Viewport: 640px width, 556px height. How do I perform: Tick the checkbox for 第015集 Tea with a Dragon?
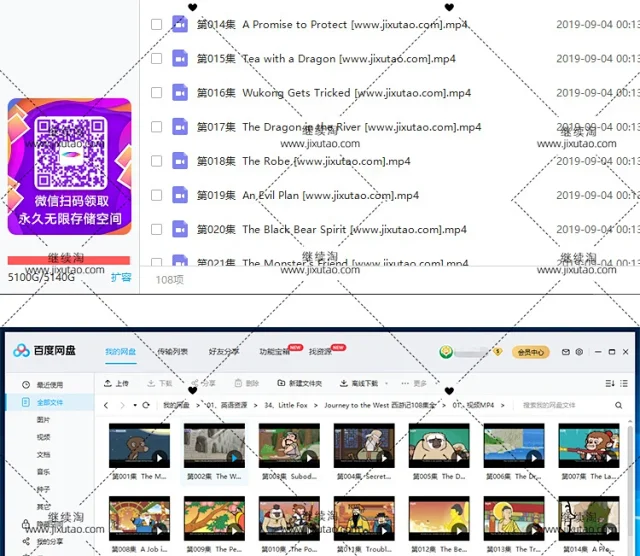click(x=156, y=58)
